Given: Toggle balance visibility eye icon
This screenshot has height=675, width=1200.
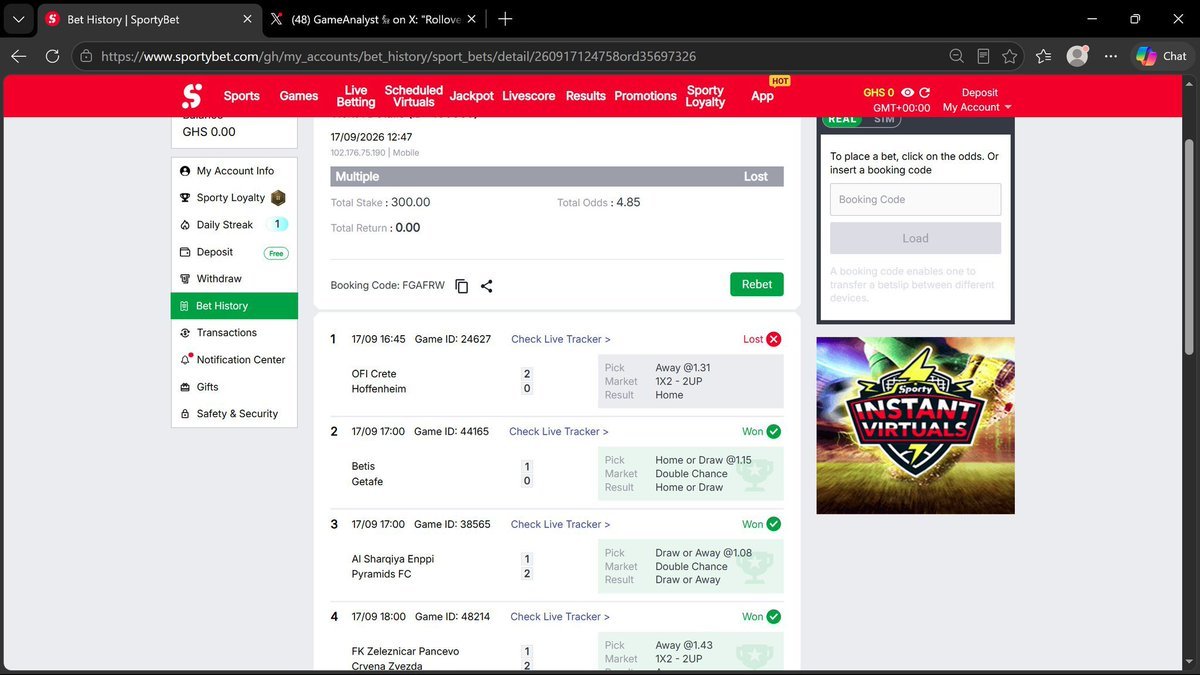Looking at the screenshot, I should (908, 92).
